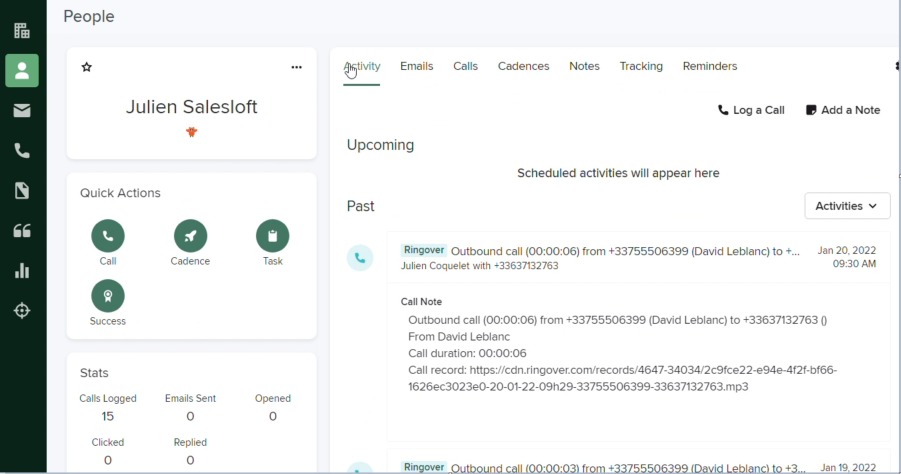Viewport: 901px width, 474px height.
Task: Toggle the favorite star for Julien Salesloft
Action: coord(87,67)
